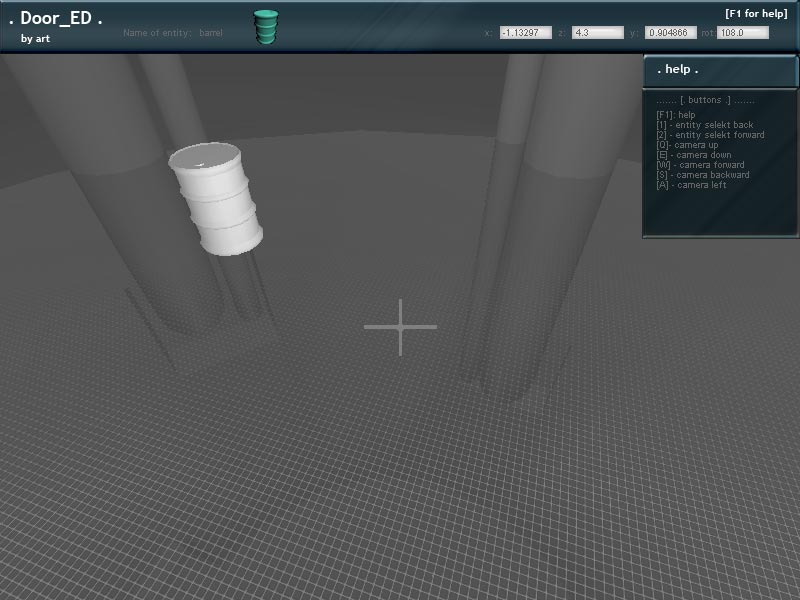Click '[F1]: help' line in help panel

click(x=675, y=115)
